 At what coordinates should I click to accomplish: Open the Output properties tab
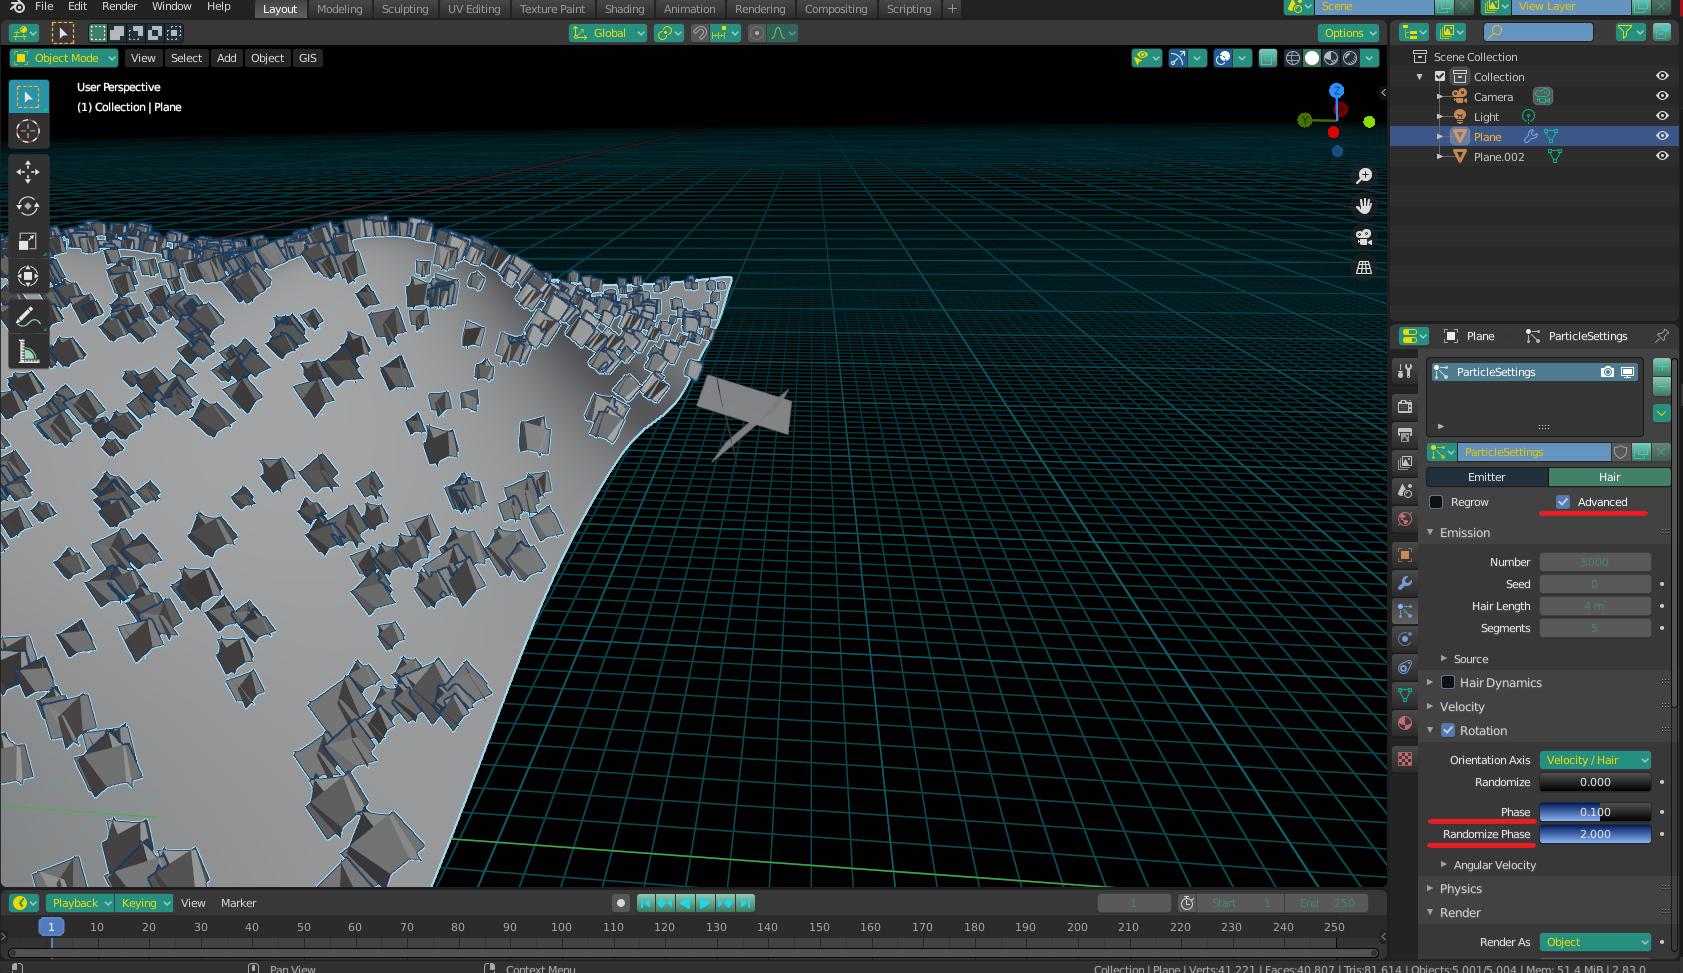click(1405, 434)
